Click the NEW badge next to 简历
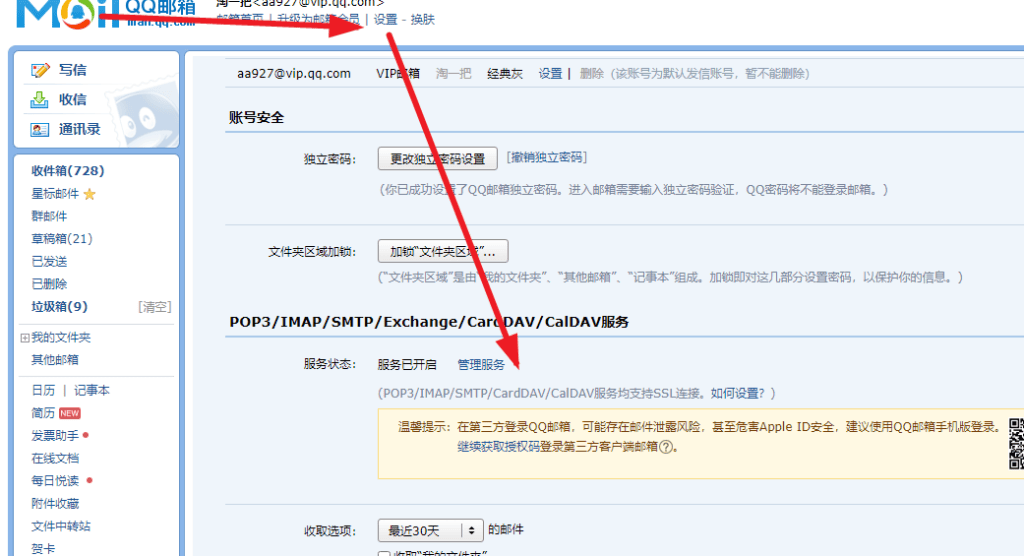 [69, 413]
